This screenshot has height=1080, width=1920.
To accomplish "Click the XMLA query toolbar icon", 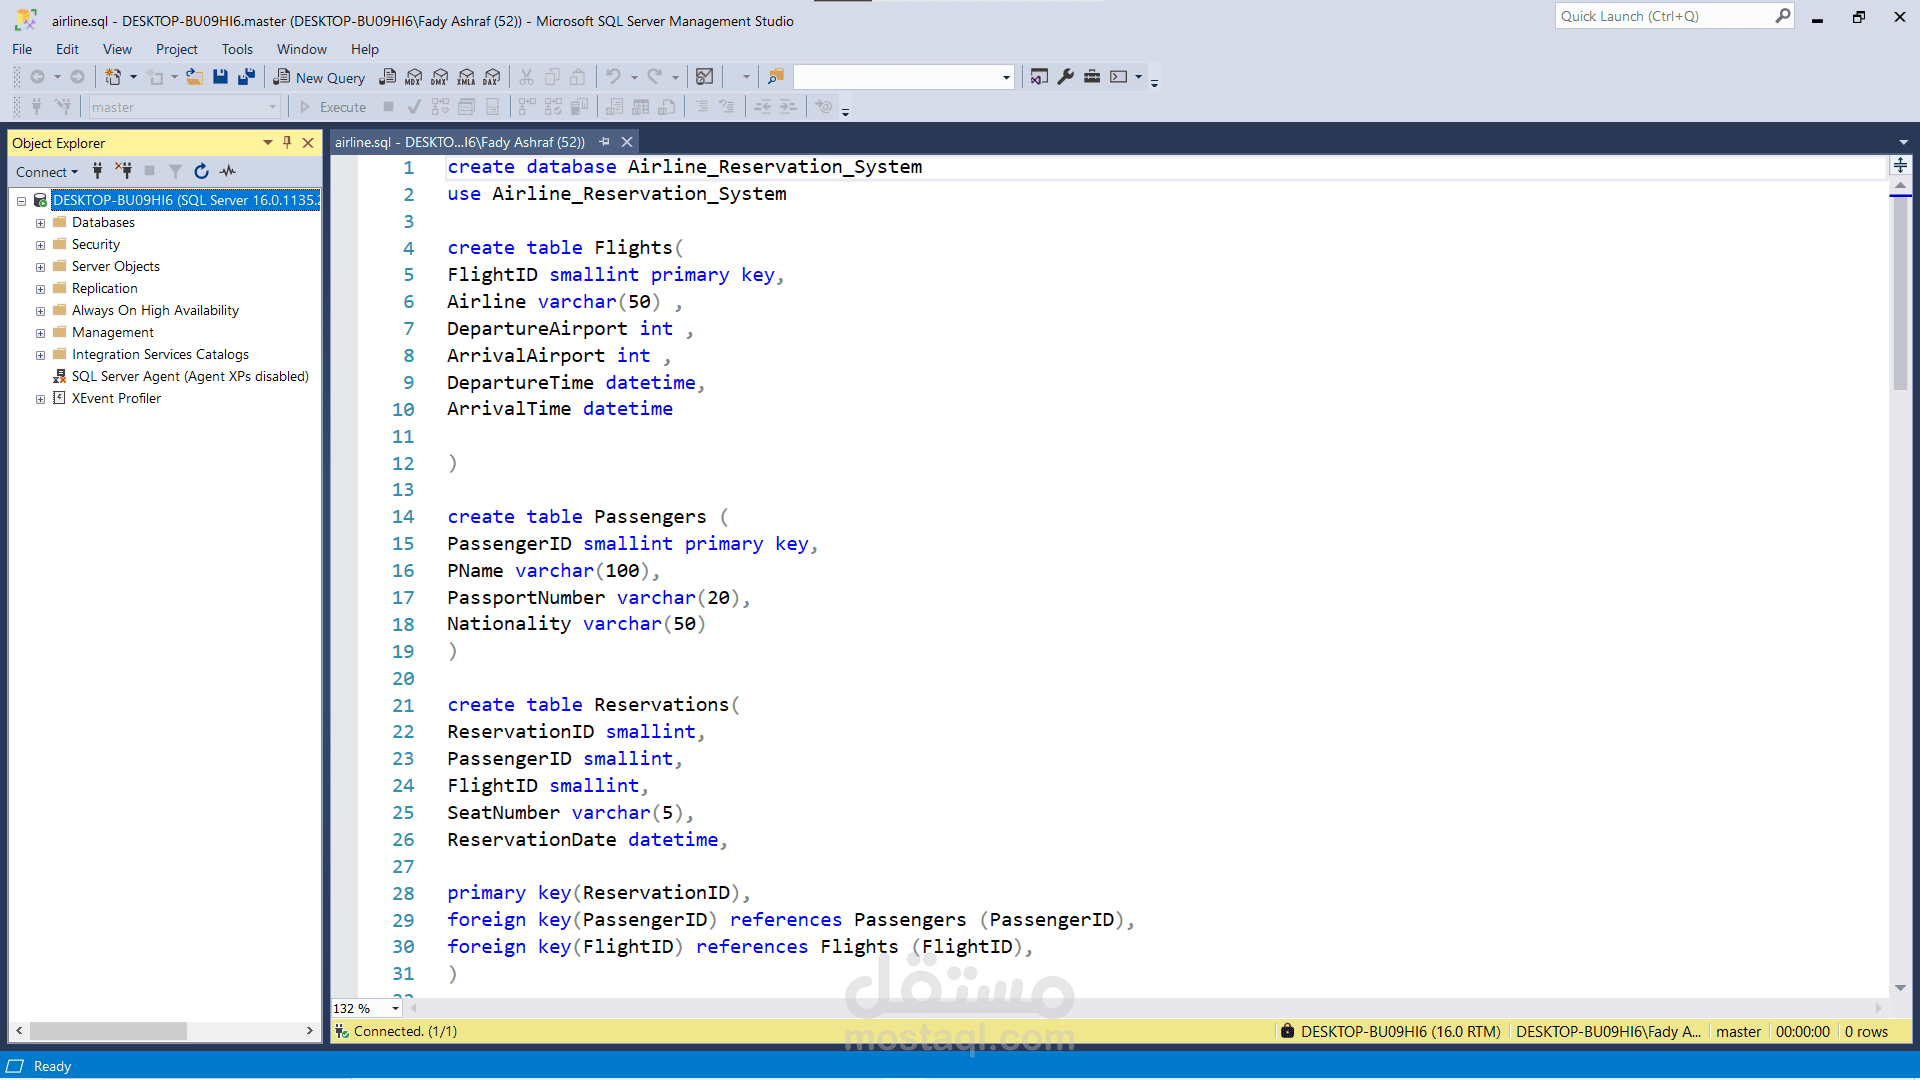I will click(x=466, y=77).
